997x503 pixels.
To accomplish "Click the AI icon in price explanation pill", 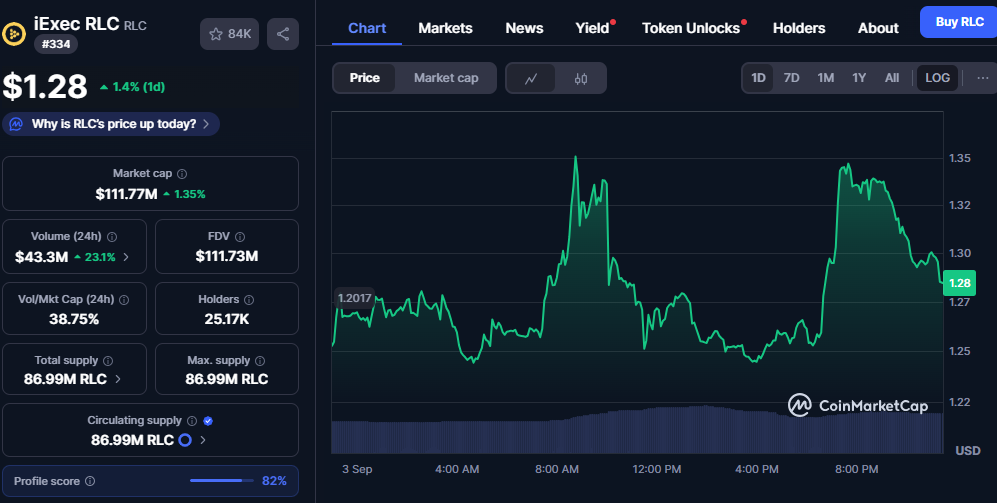I will [16, 124].
